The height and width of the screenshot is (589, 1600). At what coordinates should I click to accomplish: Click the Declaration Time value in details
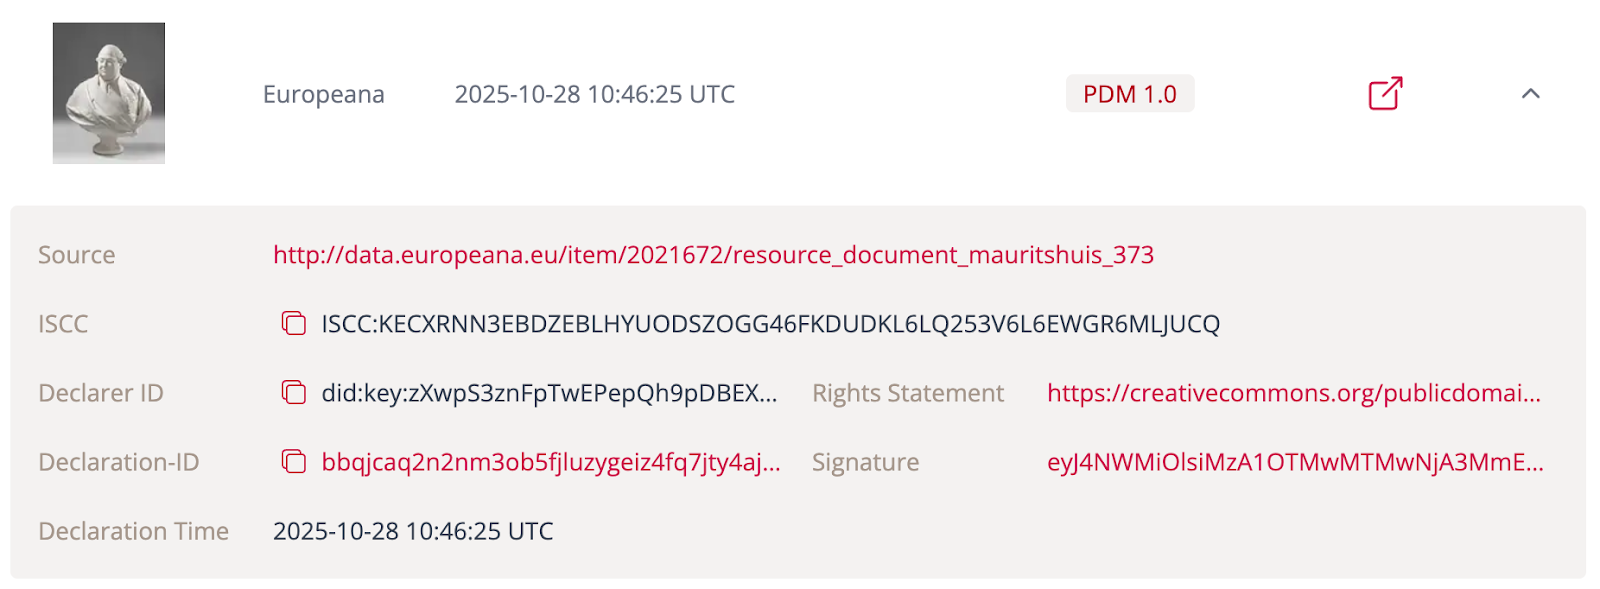(413, 531)
